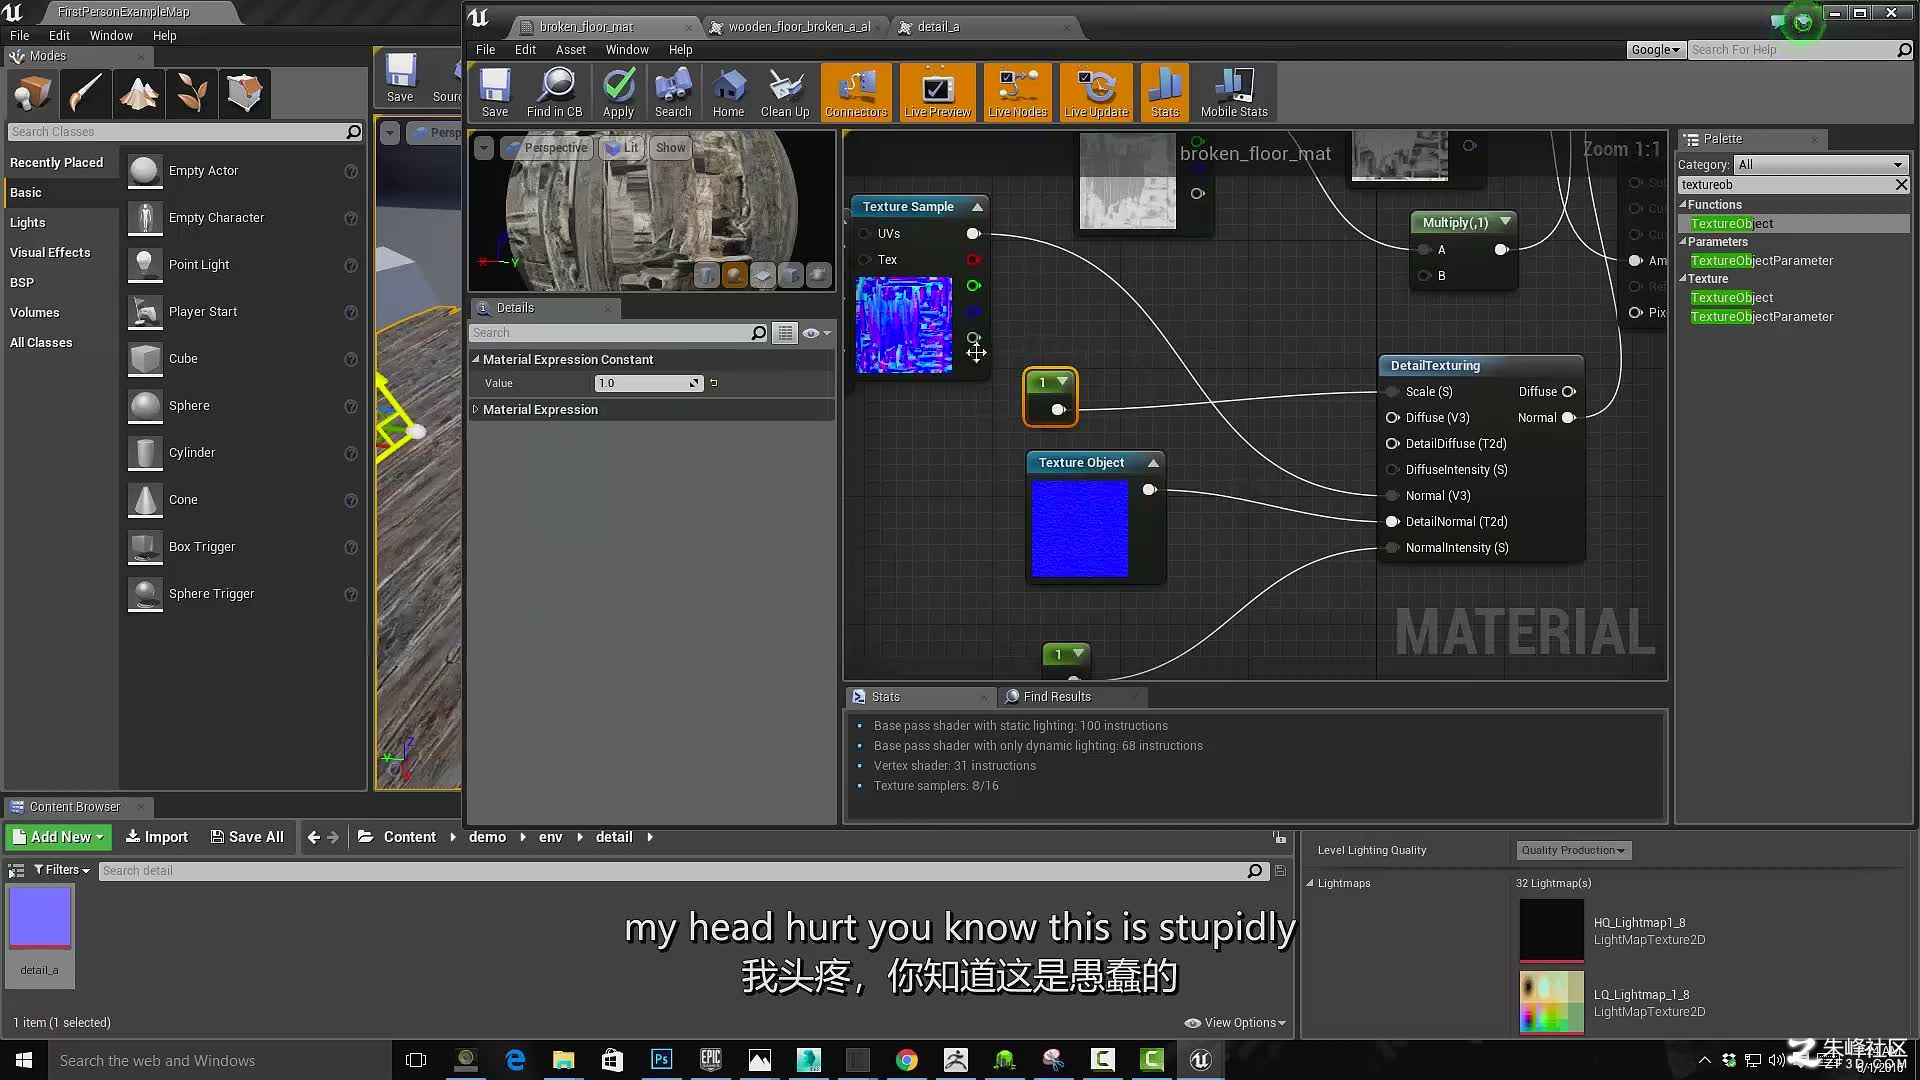Open Epic Games Launcher from taskbar

710,1060
